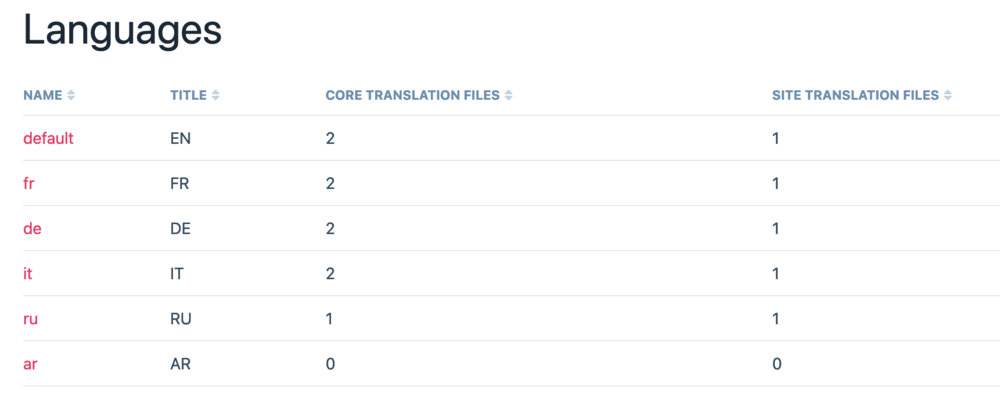The height and width of the screenshot is (405, 1000).
Task: Open the de language link
Action: 32,229
